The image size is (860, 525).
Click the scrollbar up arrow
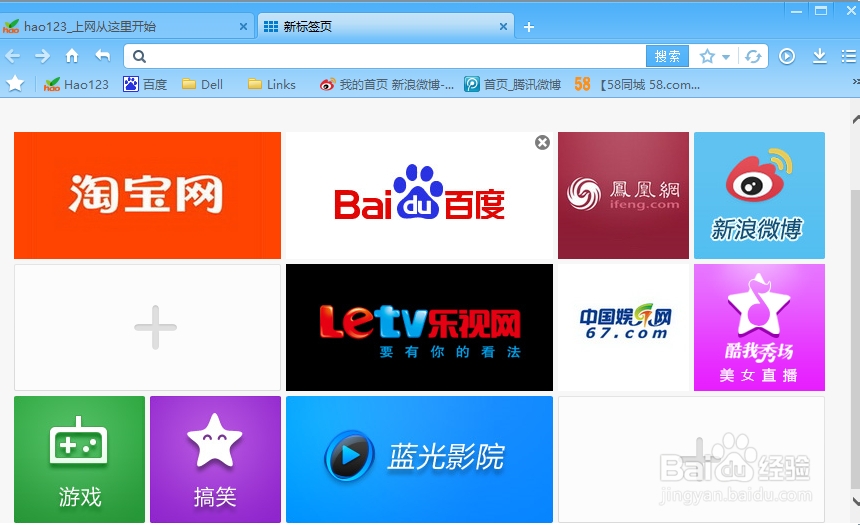click(856, 119)
